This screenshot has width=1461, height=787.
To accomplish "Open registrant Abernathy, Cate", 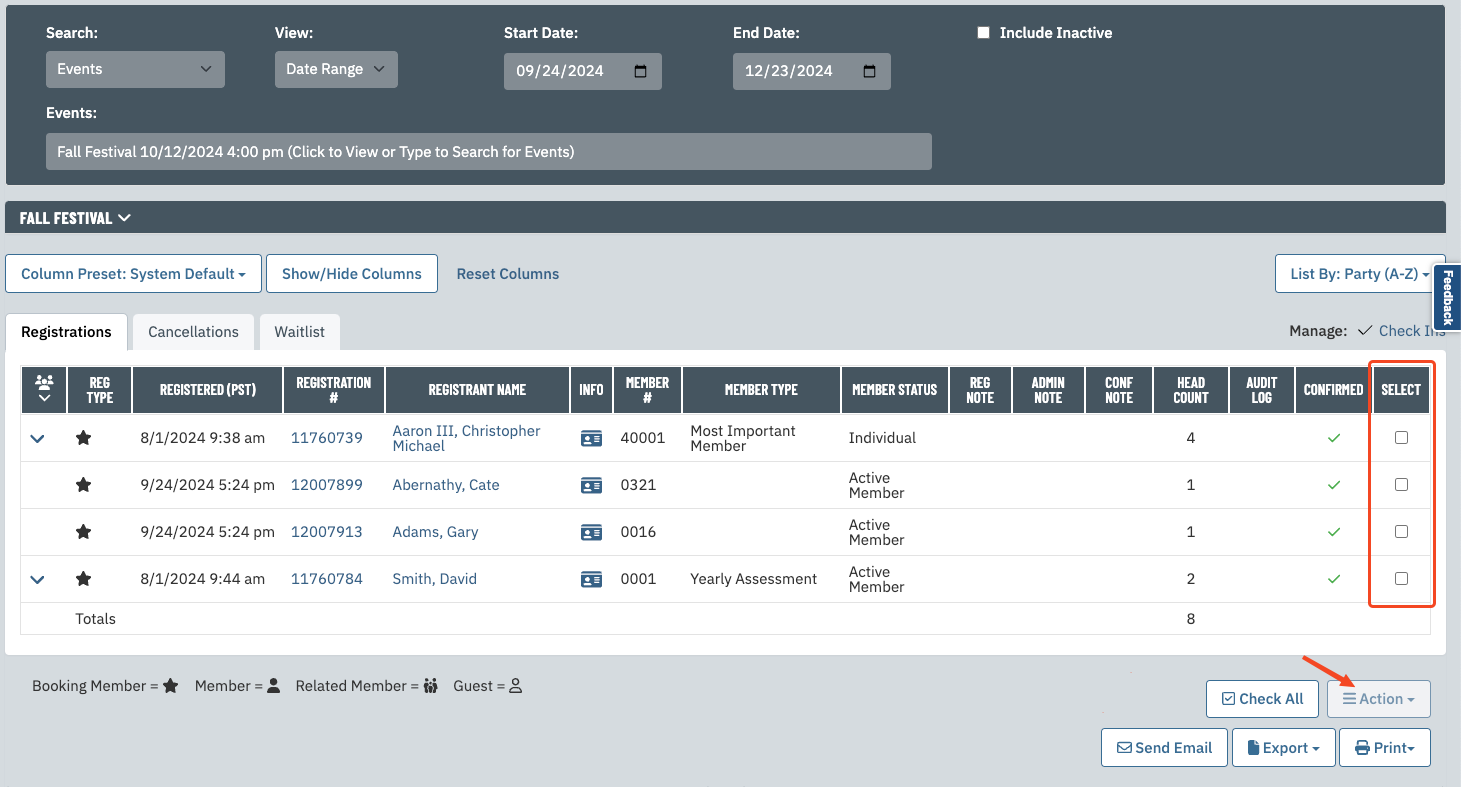I will point(446,485).
